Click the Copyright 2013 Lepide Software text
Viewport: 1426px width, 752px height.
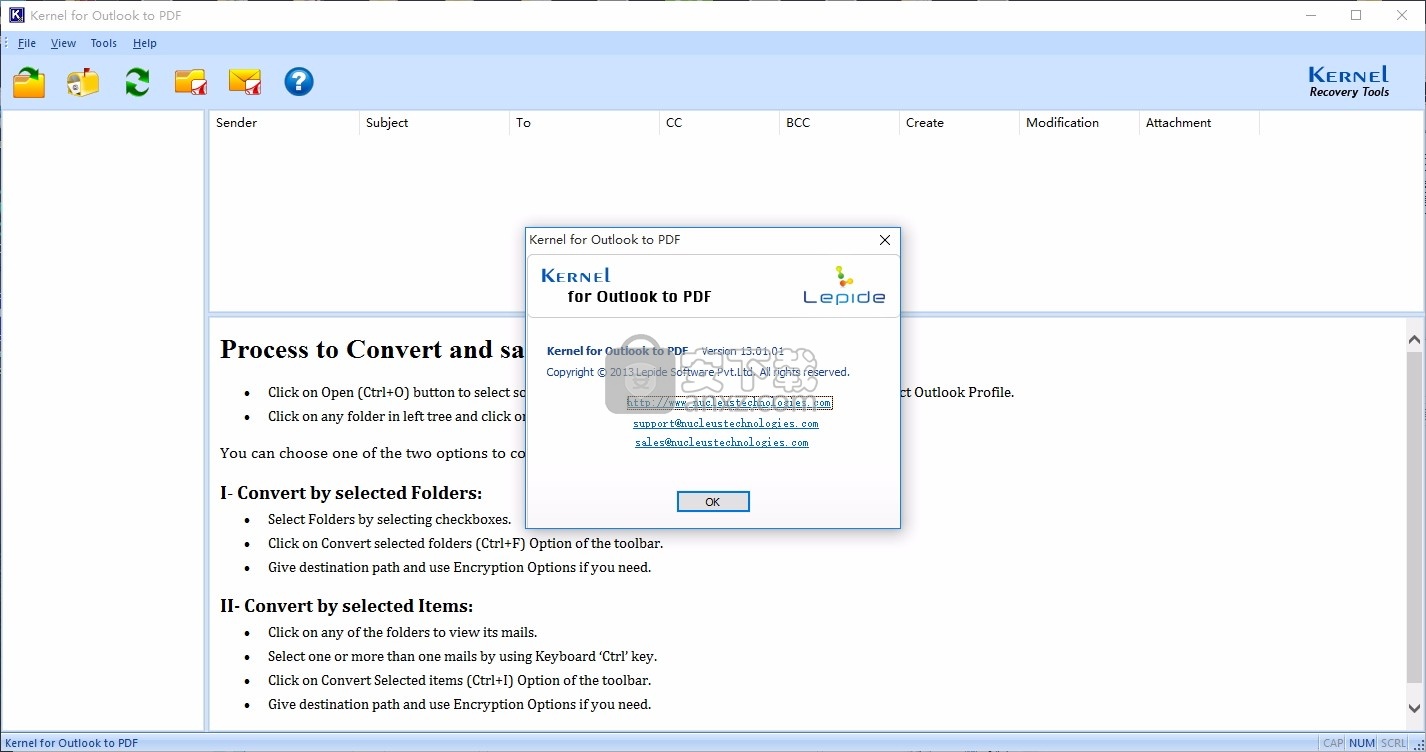point(698,372)
